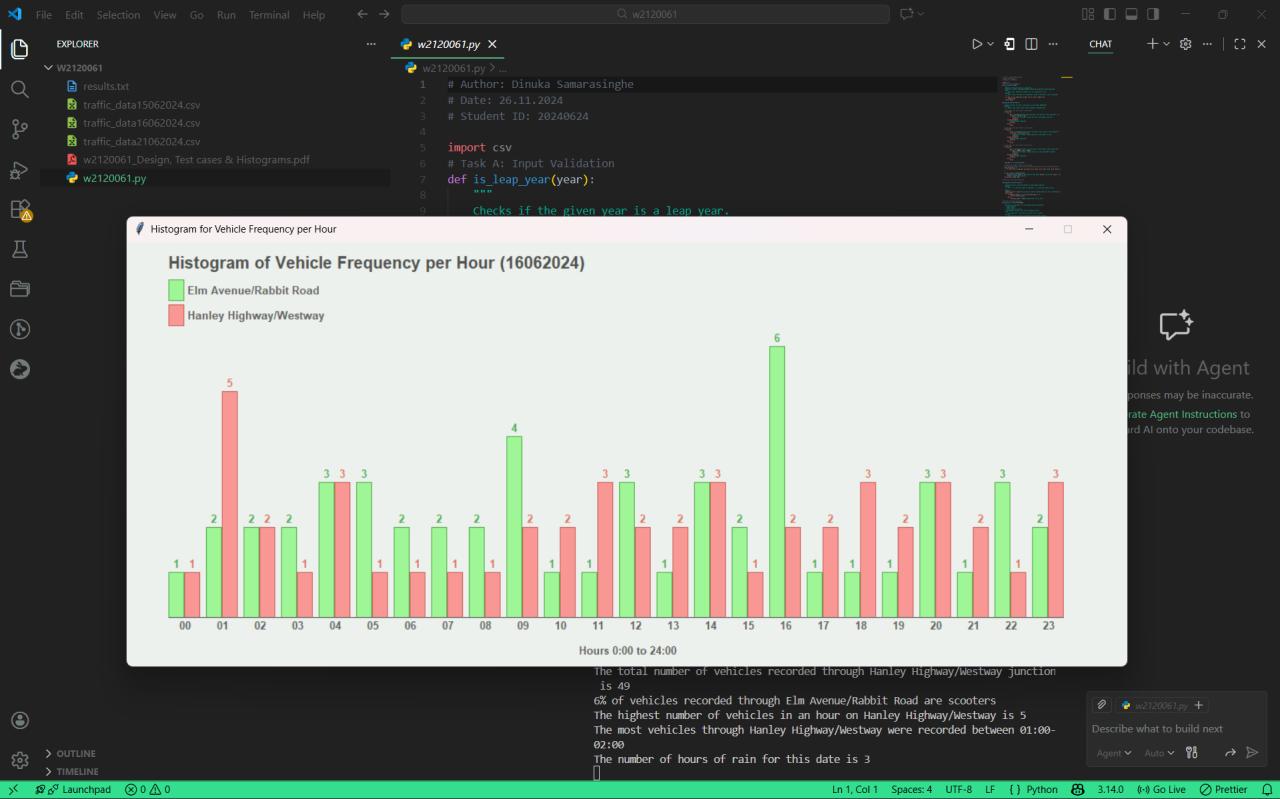Click the green Elm Avenue/Rabbit Road legend swatch
The image size is (1280, 799).
tap(176, 290)
